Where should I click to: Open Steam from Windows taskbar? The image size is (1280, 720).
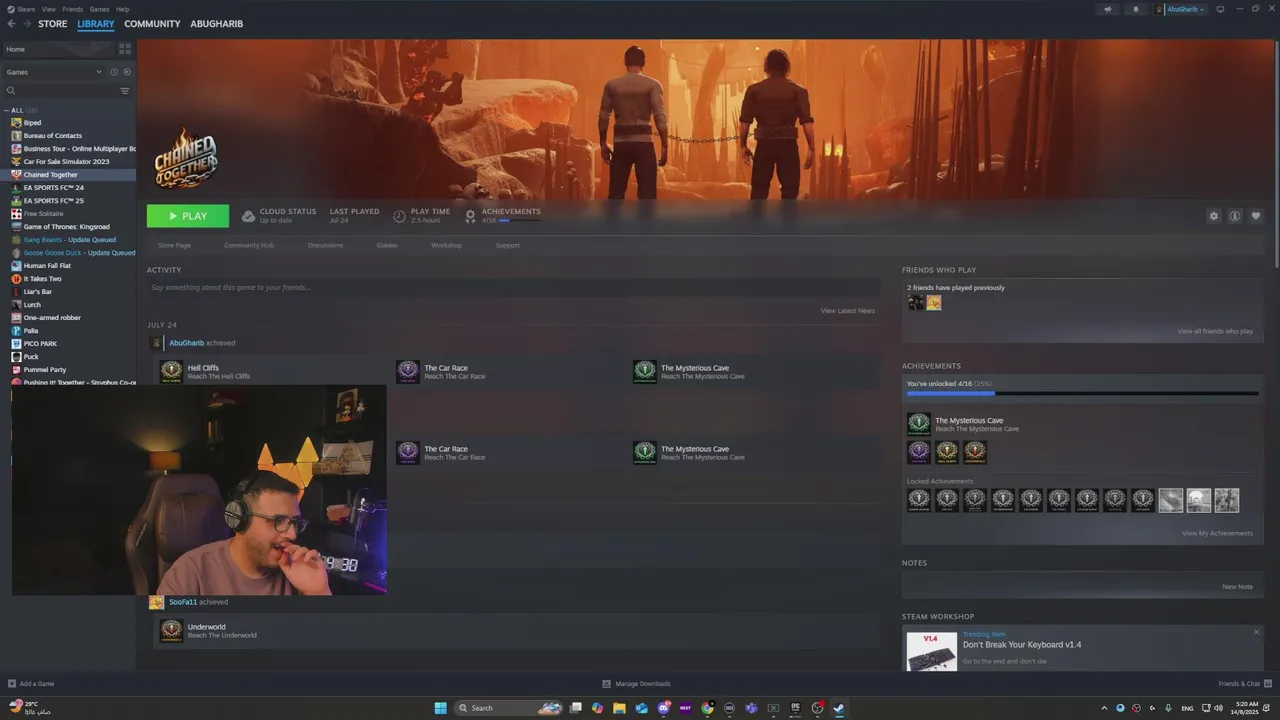tap(839, 708)
